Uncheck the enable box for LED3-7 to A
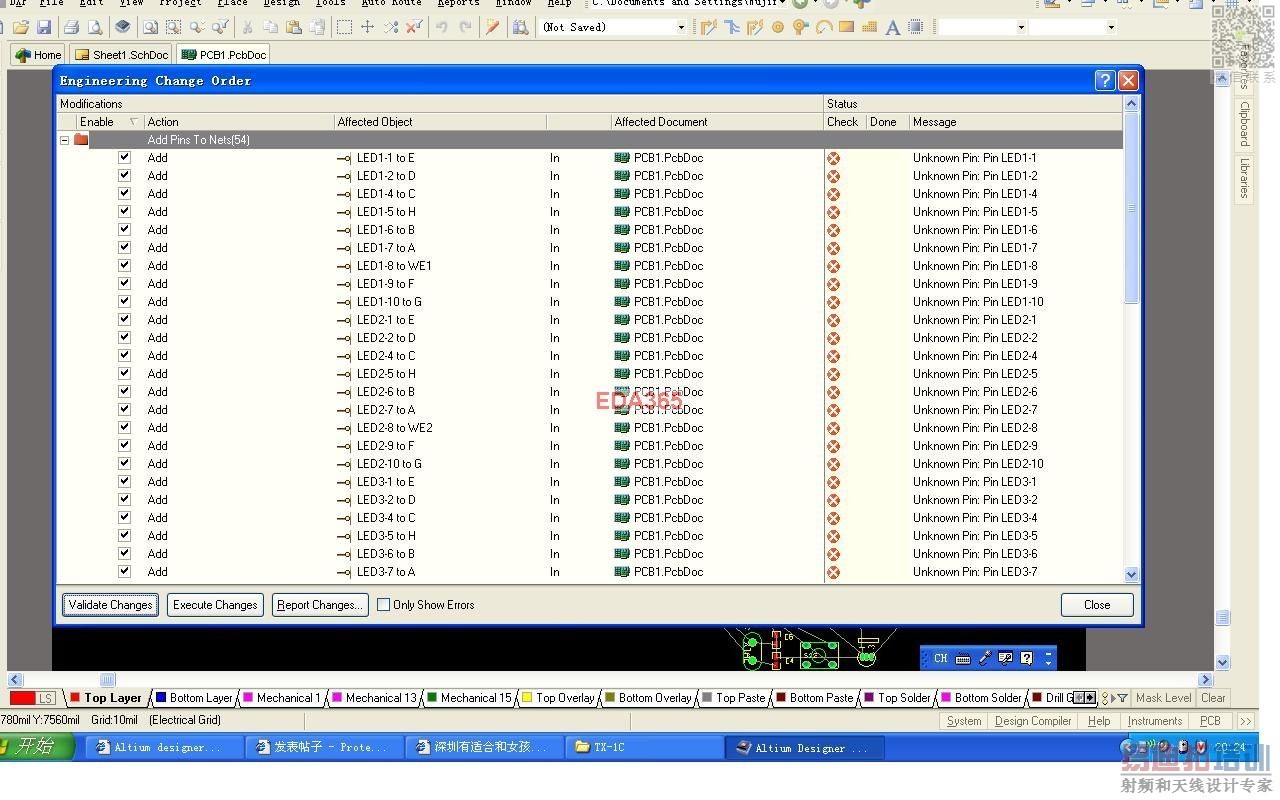The image size is (1280, 800). point(124,571)
